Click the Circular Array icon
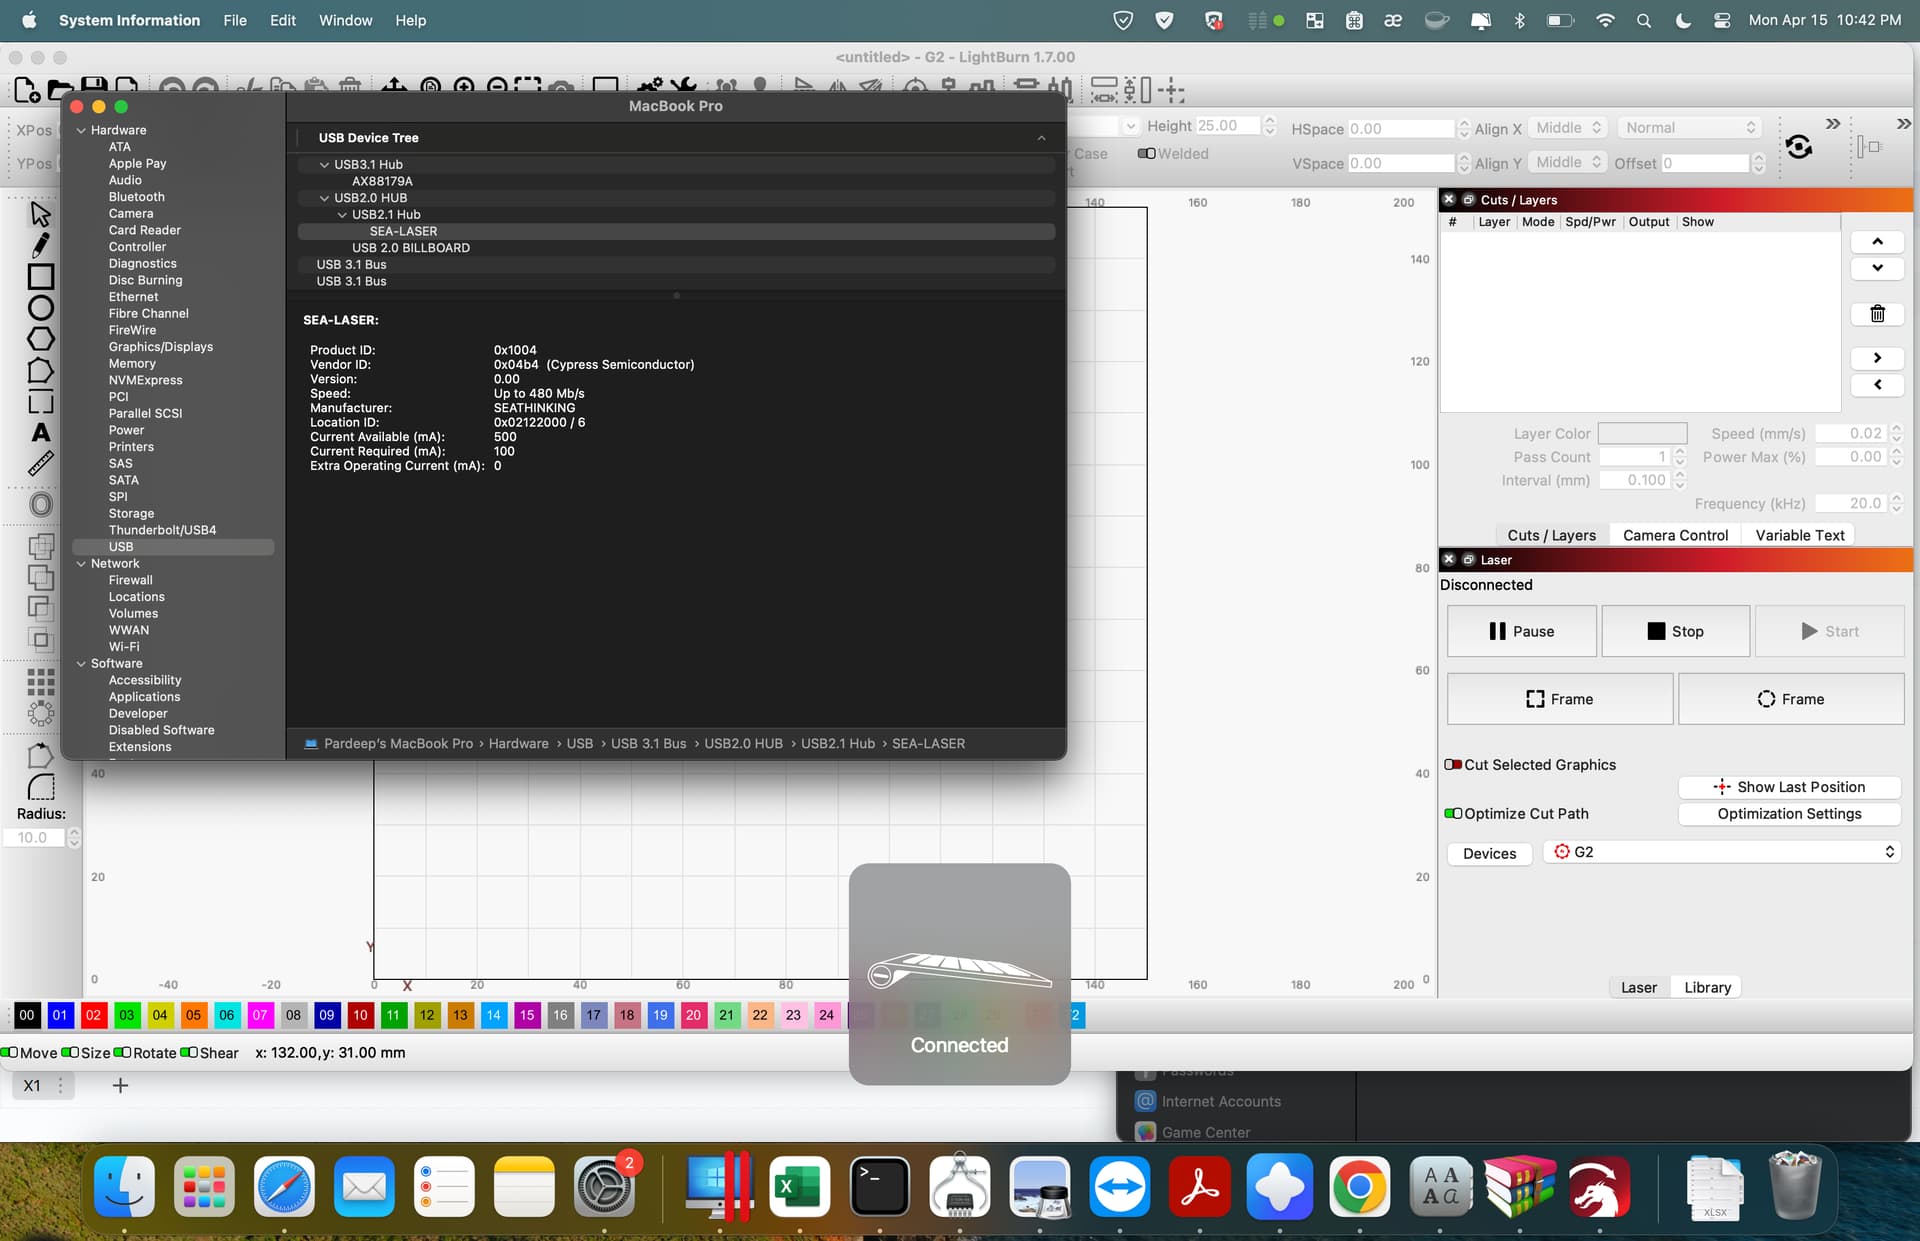1920x1241 pixels. pos(40,713)
